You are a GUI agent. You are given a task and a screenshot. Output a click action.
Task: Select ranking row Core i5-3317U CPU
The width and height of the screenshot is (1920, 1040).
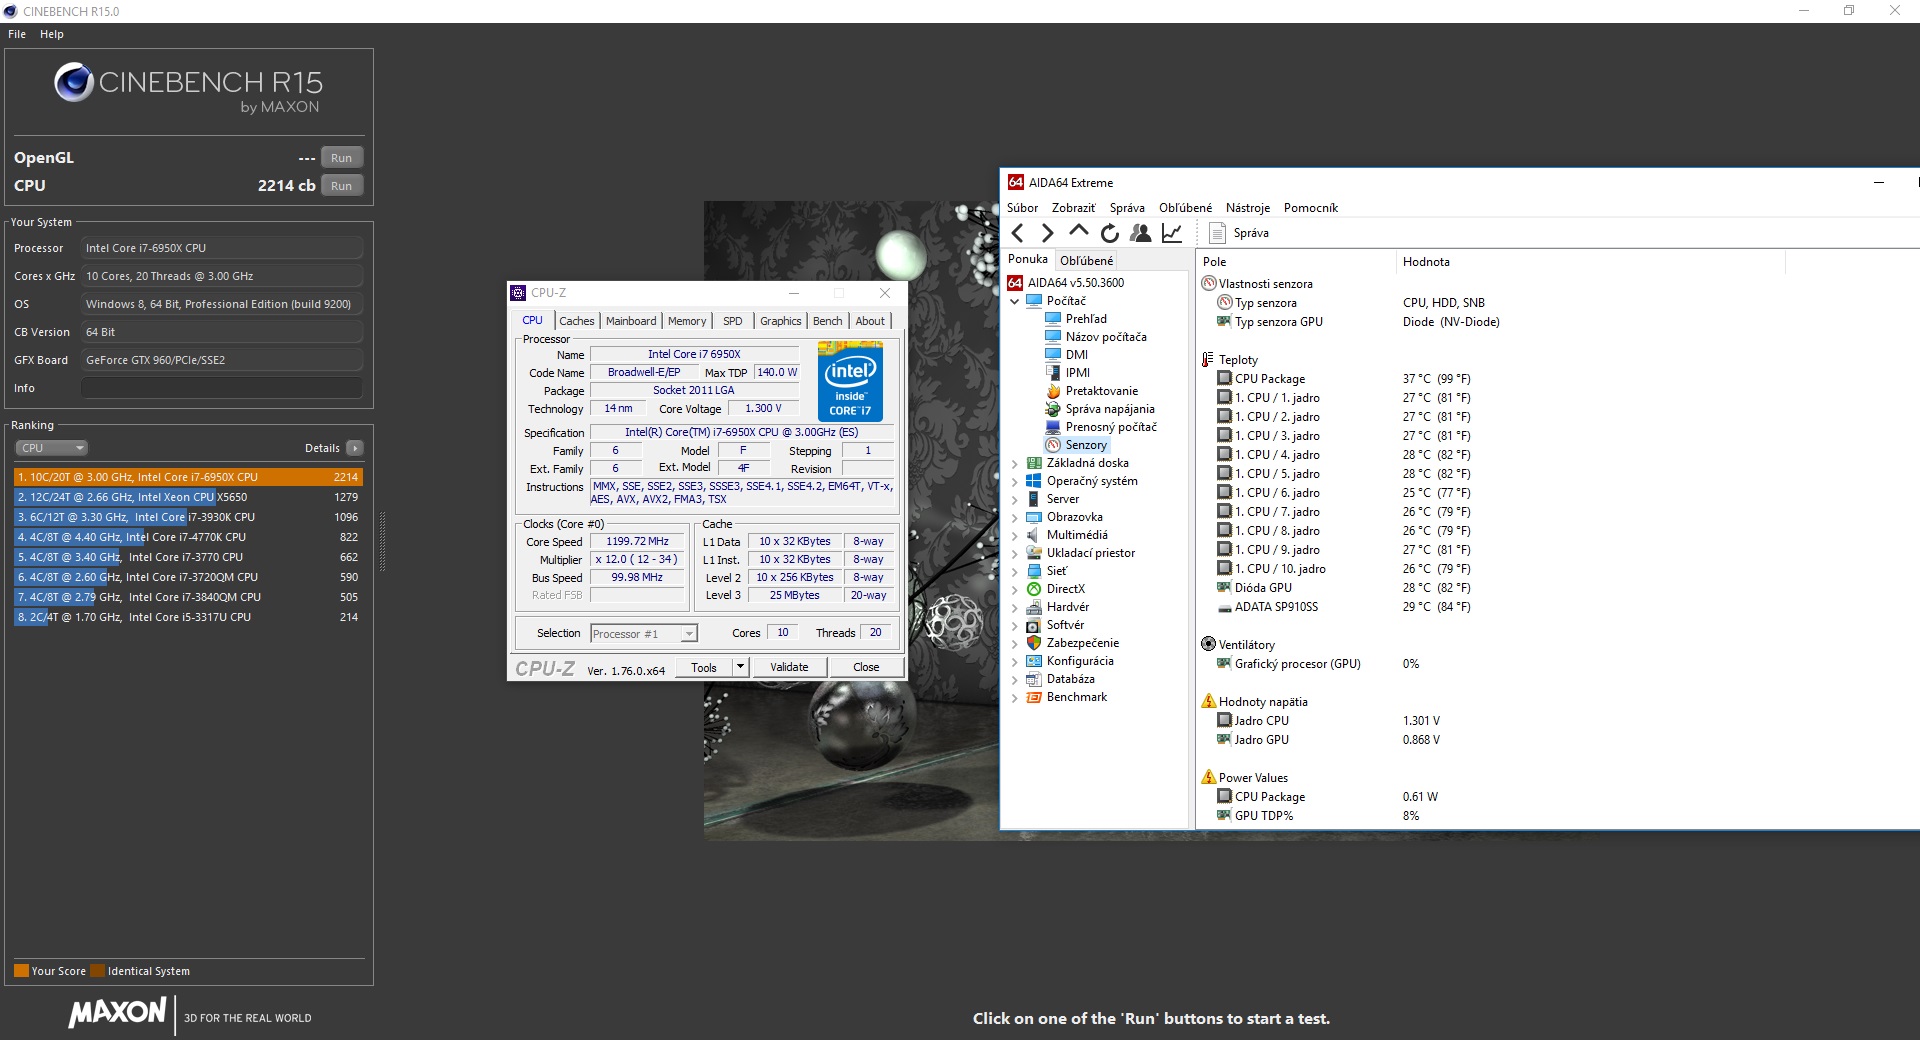[188, 617]
